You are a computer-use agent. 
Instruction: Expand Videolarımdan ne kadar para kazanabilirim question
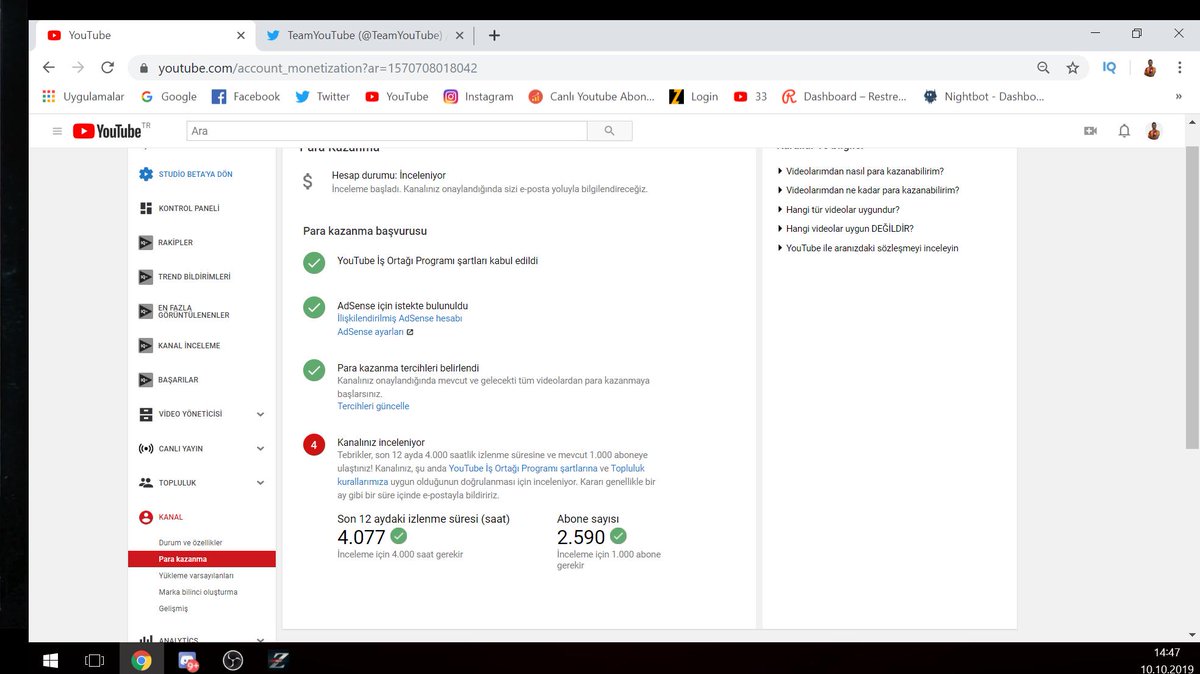pos(873,190)
